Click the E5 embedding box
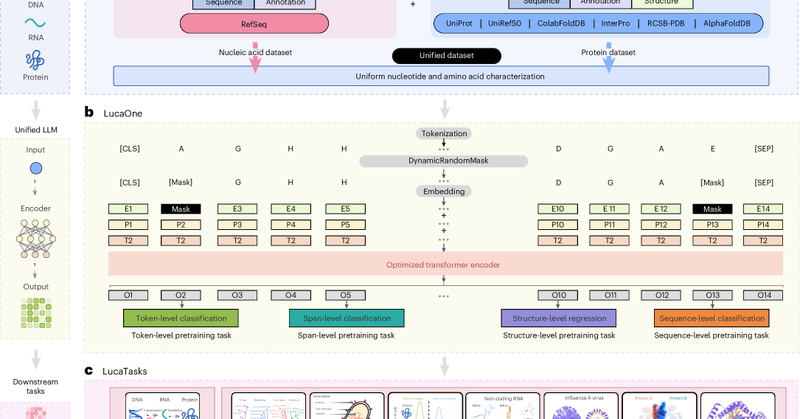The width and height of the screenshot is (800, 419). (x=345, y=209)
